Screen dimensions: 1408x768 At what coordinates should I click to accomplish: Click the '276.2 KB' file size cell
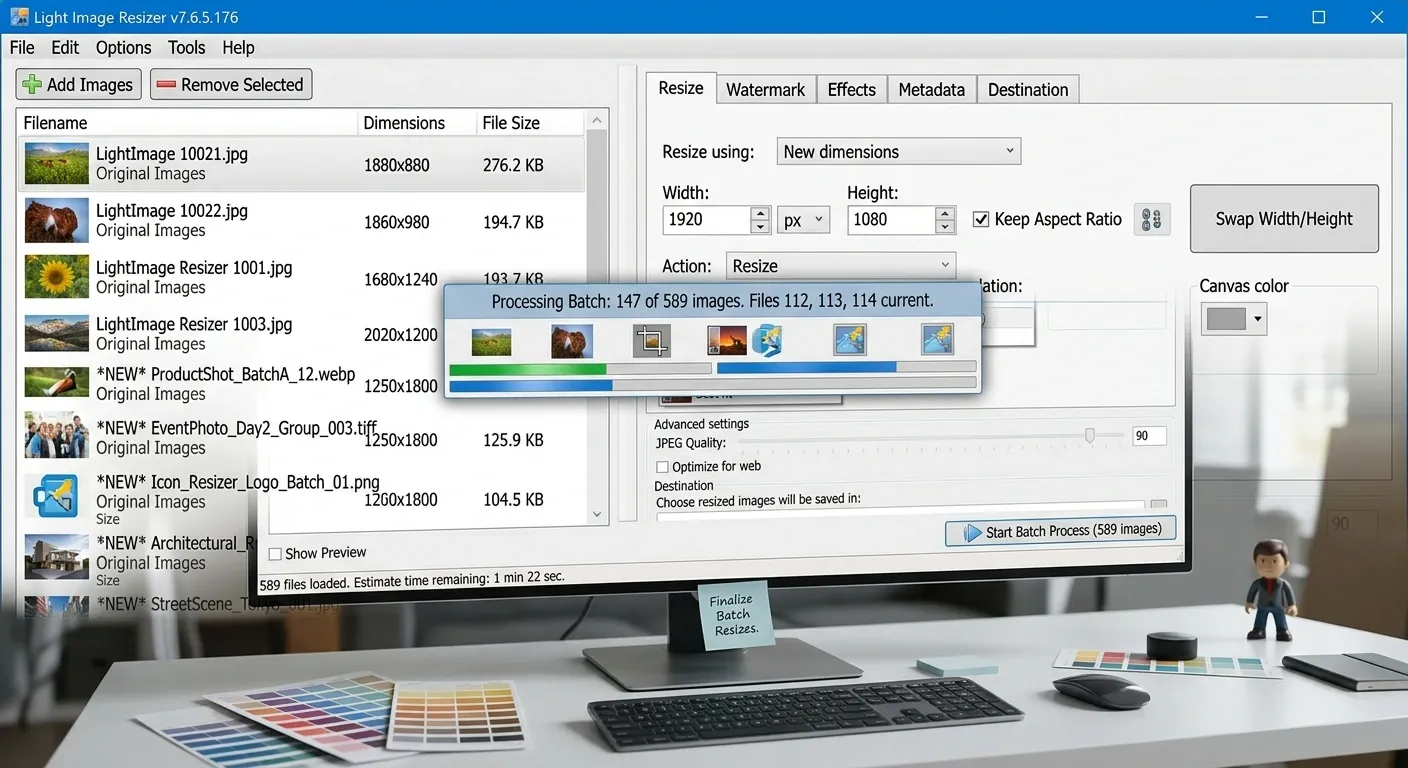pyautogui.click(x=513, y=165)
